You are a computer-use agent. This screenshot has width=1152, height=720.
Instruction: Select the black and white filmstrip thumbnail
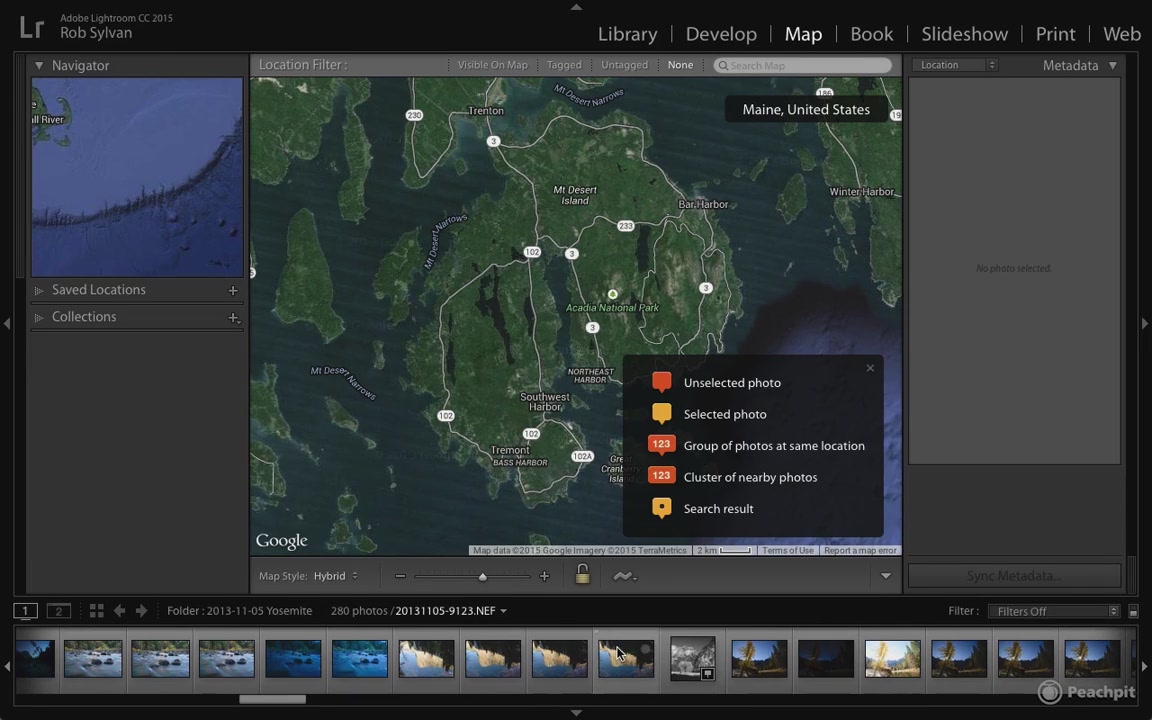692,658
